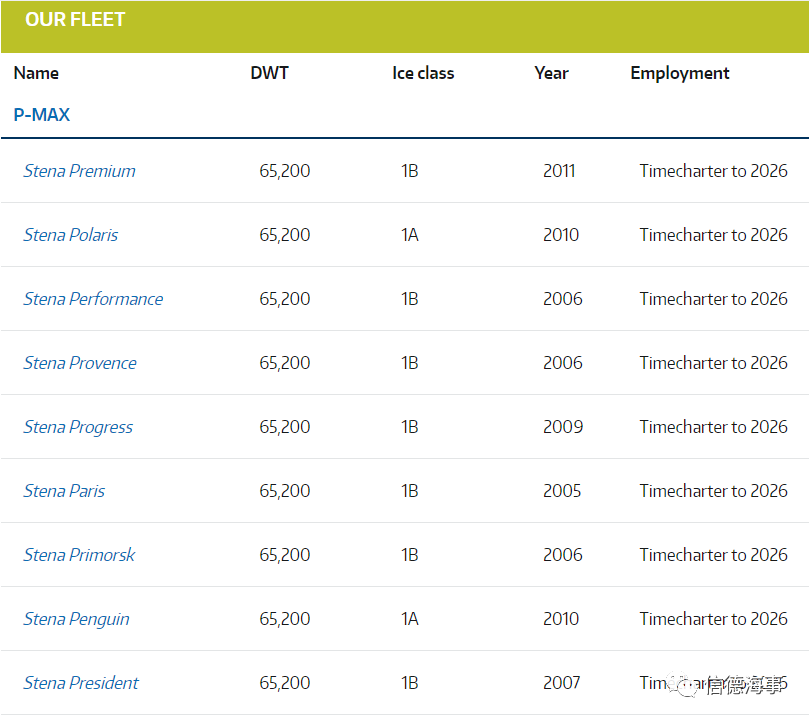Click Stena Progress's "Timecharter to 2026" cell
Image resolution: width=810 pixels, height=721 pixels.
pyautogui.click(x=713, y=427)
